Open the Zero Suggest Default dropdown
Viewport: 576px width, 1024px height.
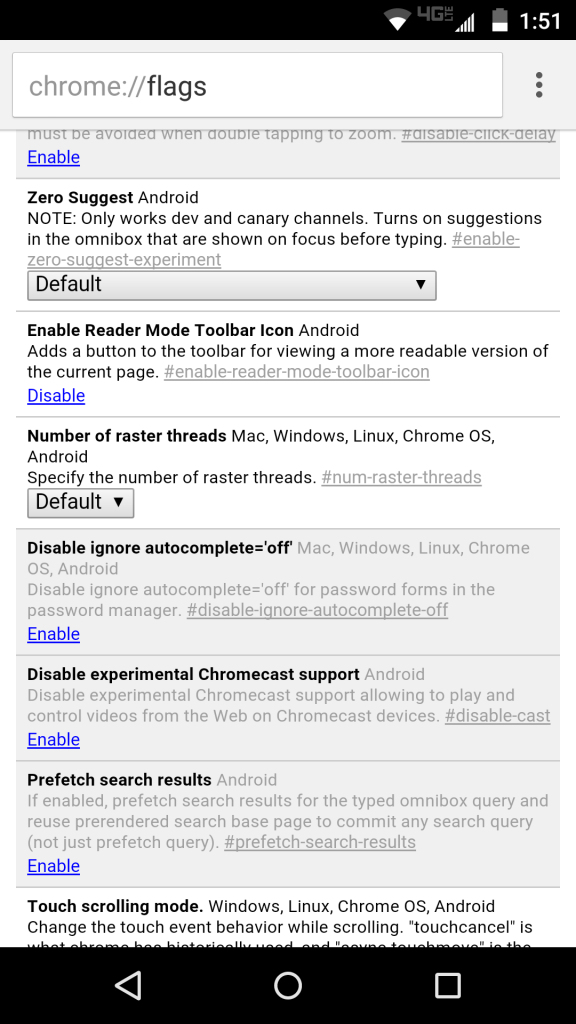coord(231,285)
